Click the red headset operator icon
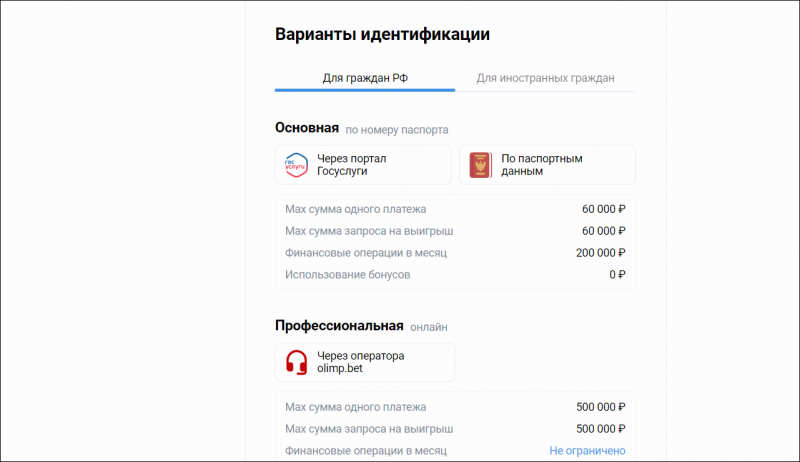 pos(296,363)
